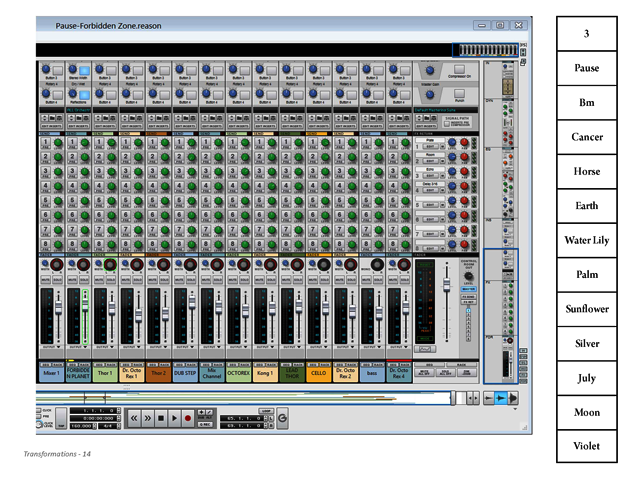Toggle the Q REC quantize button
Image resolution: width=640 pixels, height=480 pixels.
[205, 424]
